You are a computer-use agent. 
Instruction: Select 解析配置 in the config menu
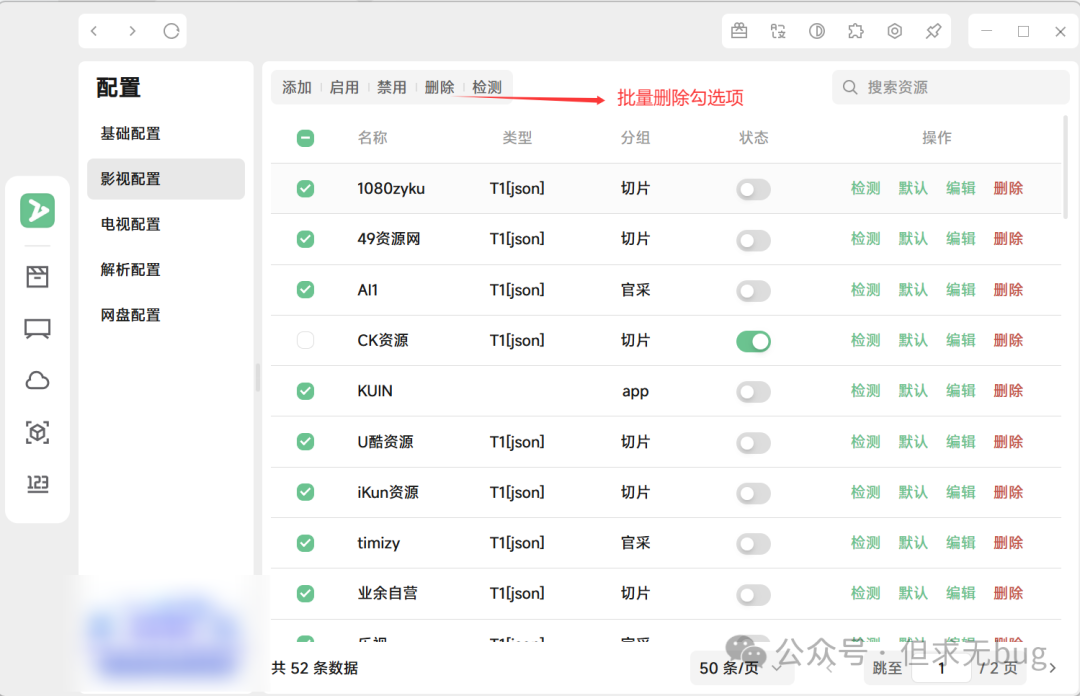[131, 269]
